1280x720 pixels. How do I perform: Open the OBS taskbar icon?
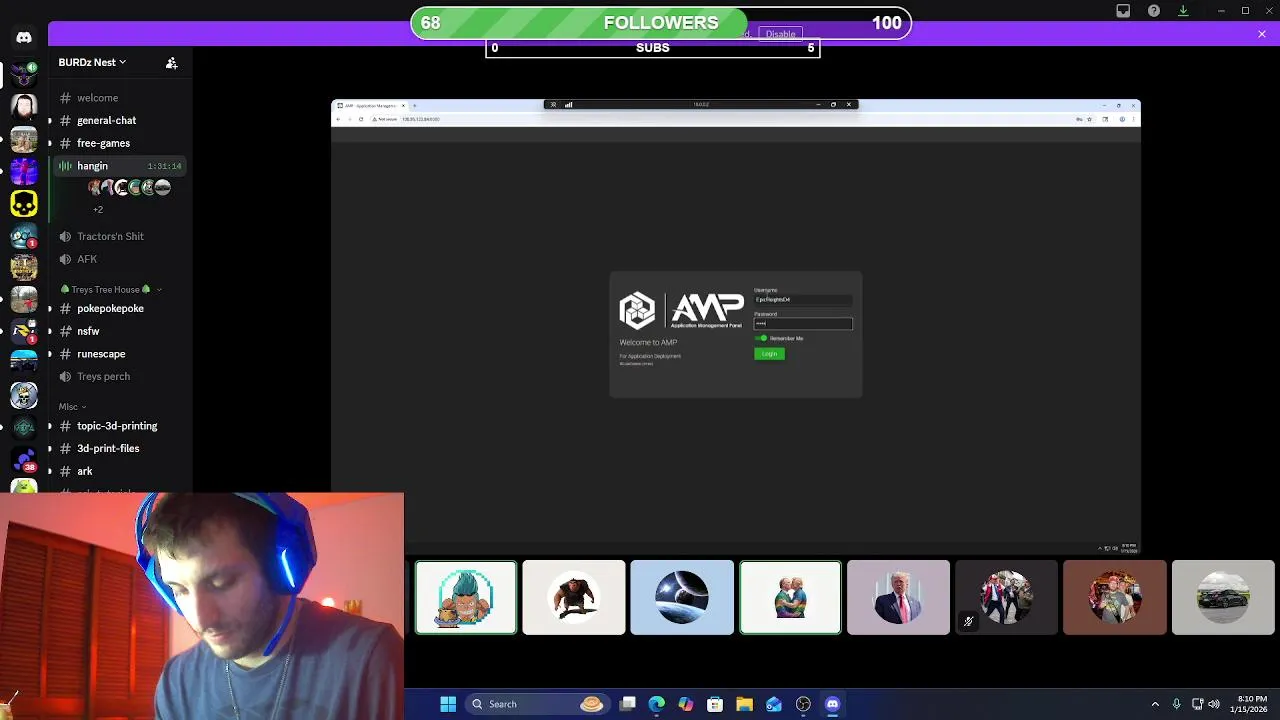point(803,704)
